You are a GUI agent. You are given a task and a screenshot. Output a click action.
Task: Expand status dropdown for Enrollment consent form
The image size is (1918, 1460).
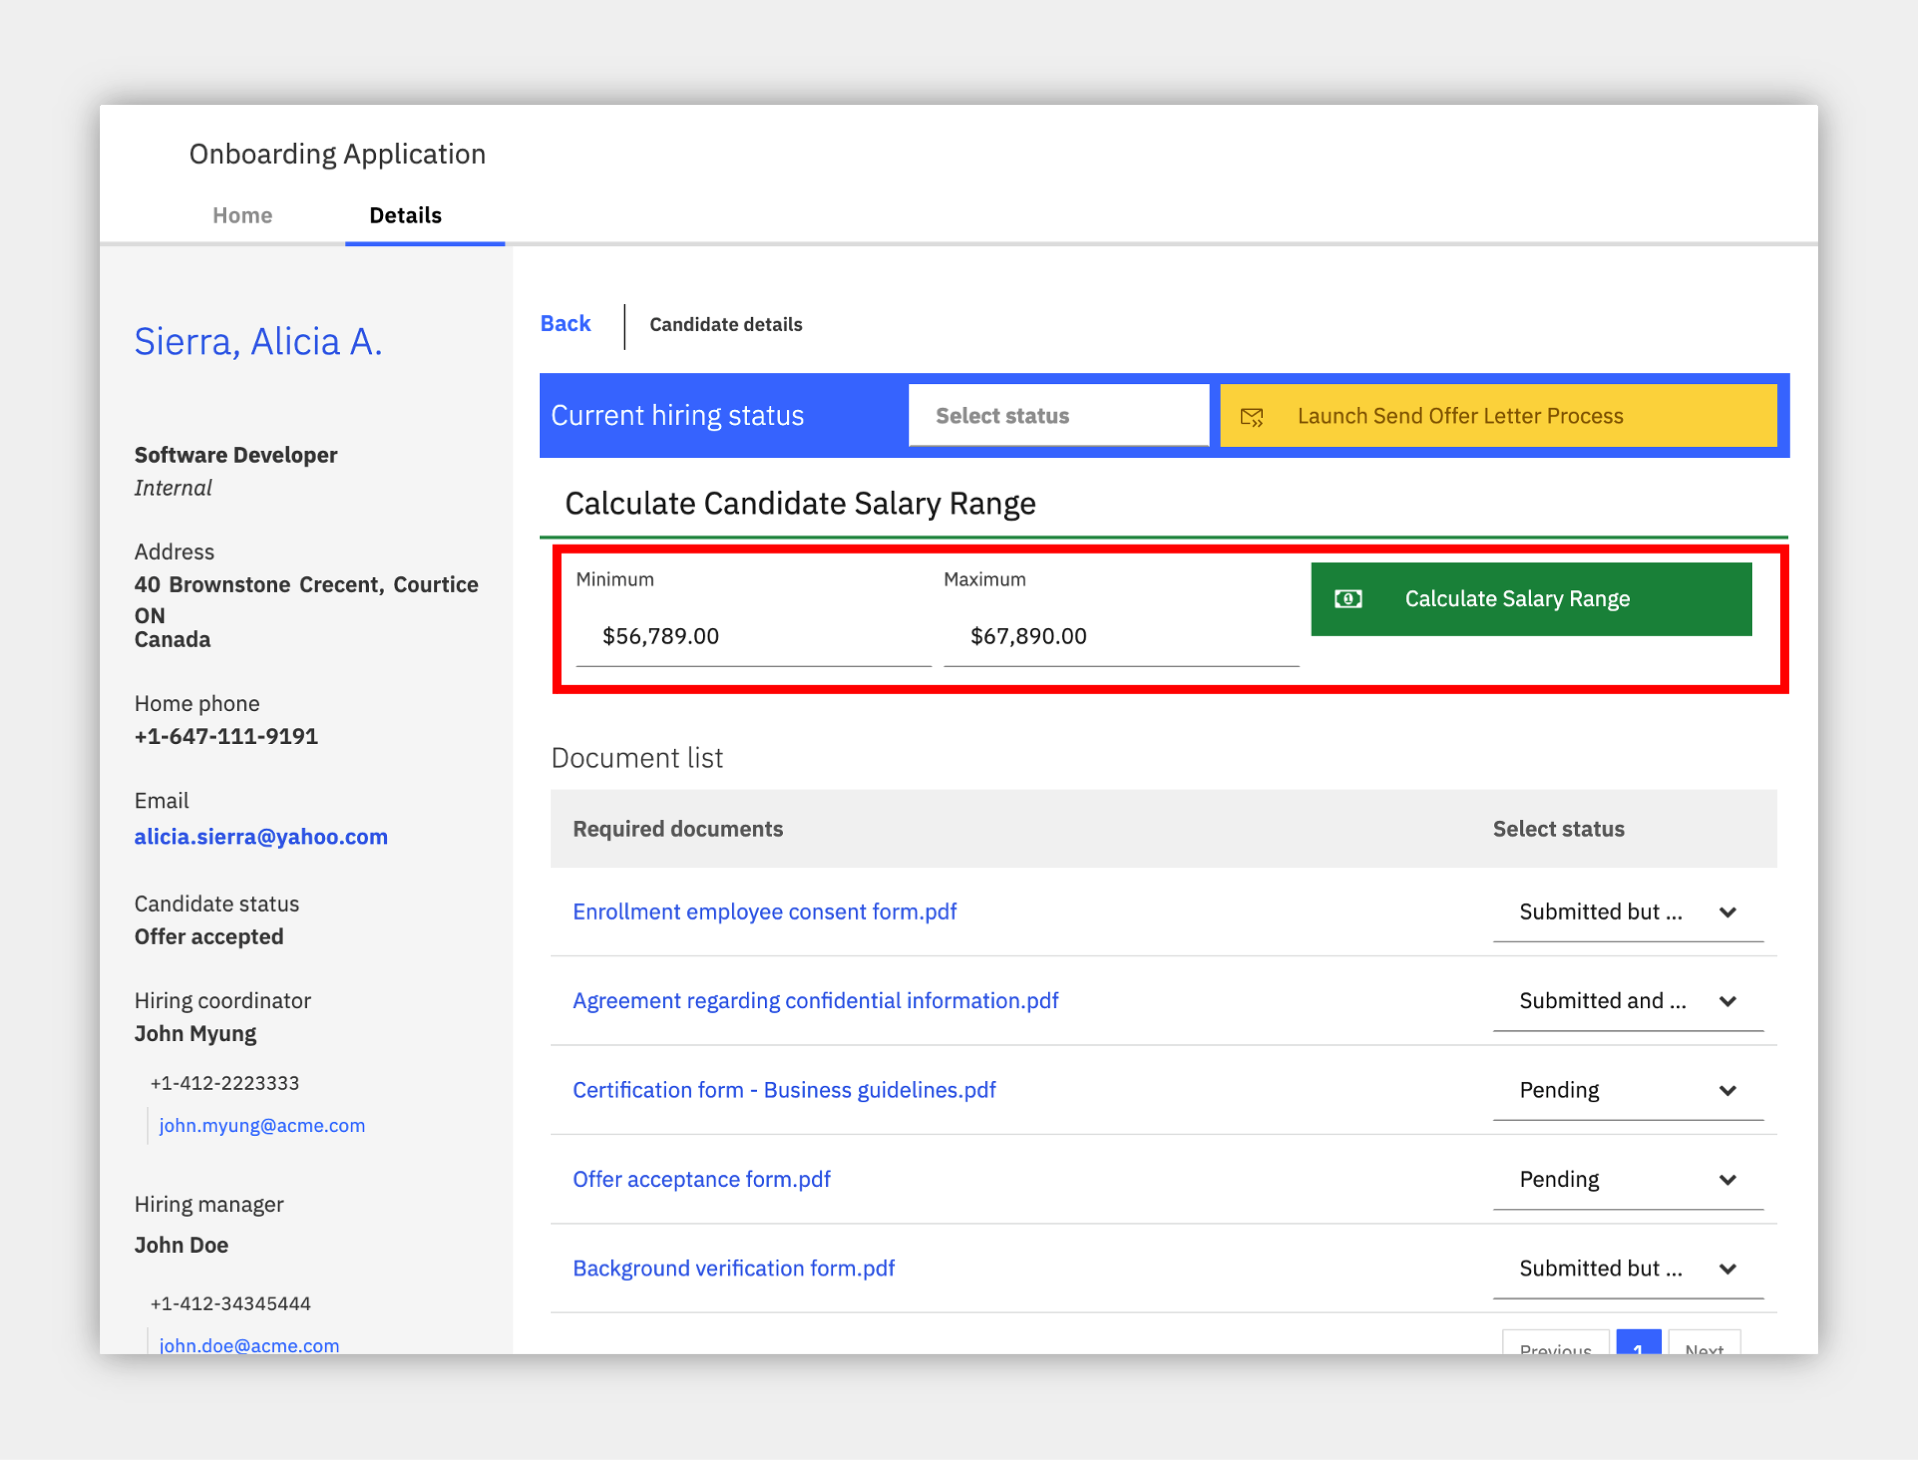[1628, 912]
